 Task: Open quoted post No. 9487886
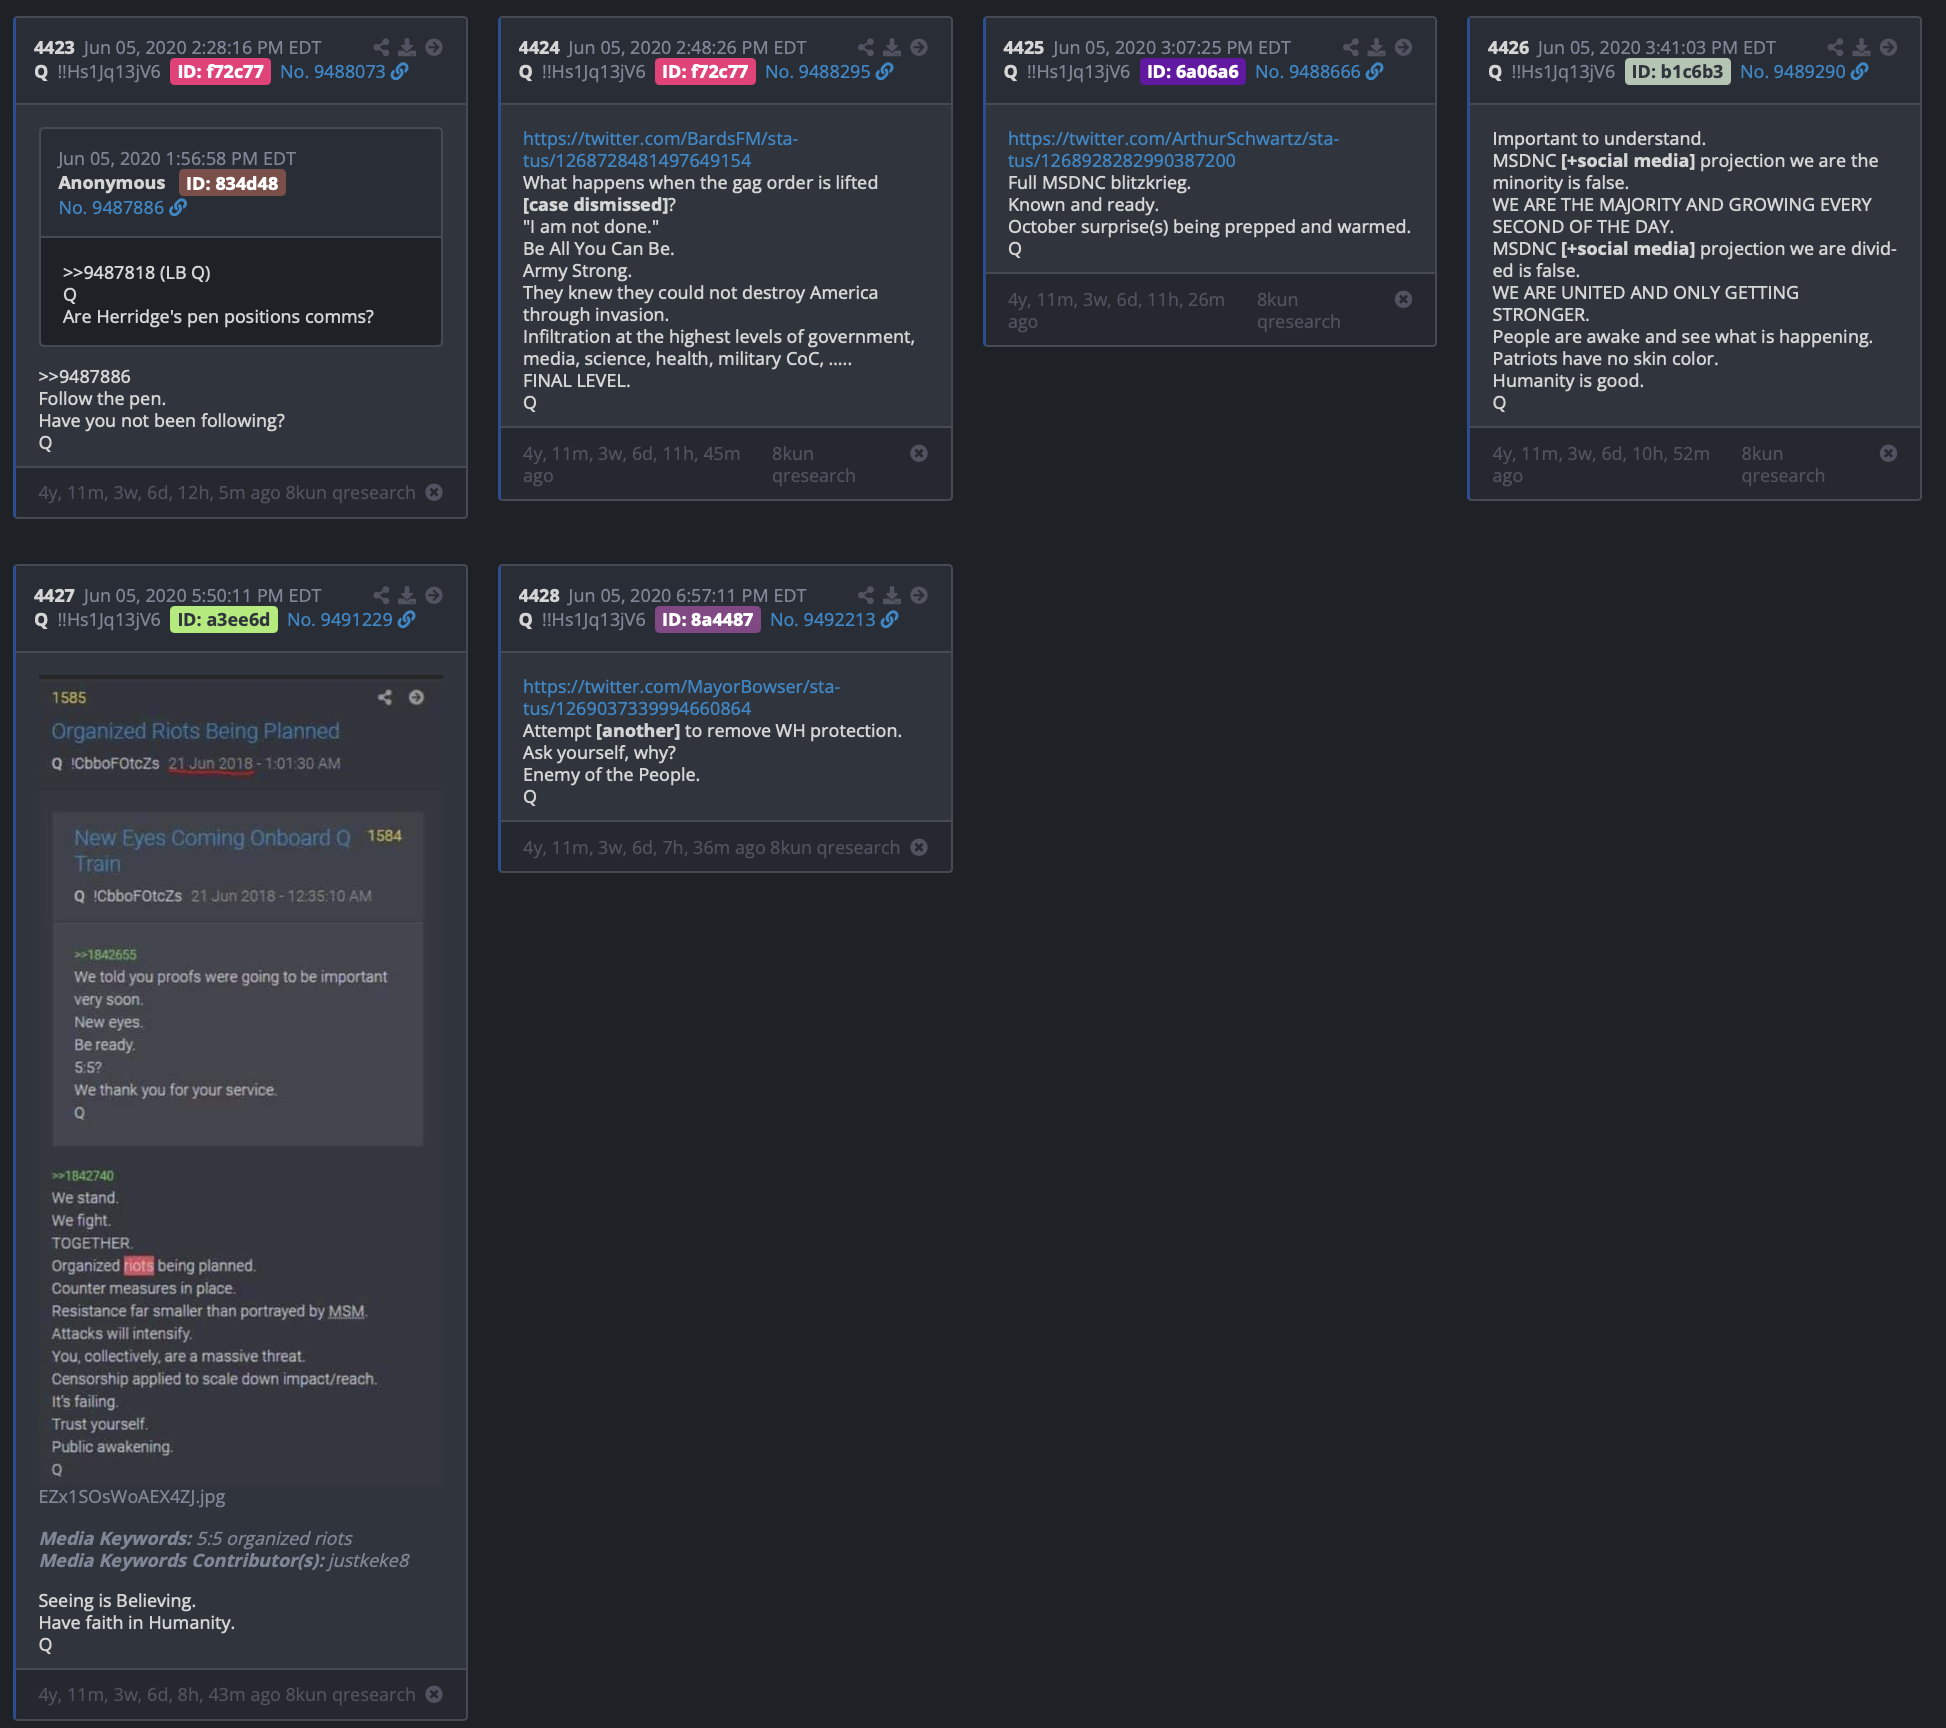tap(111, 207)
